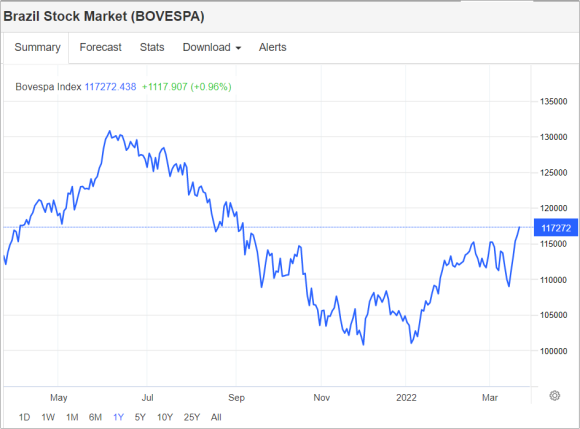This screenshot has width=580, height=429.
Task: Open the chart settings gear icon
Action: [554, 396]
